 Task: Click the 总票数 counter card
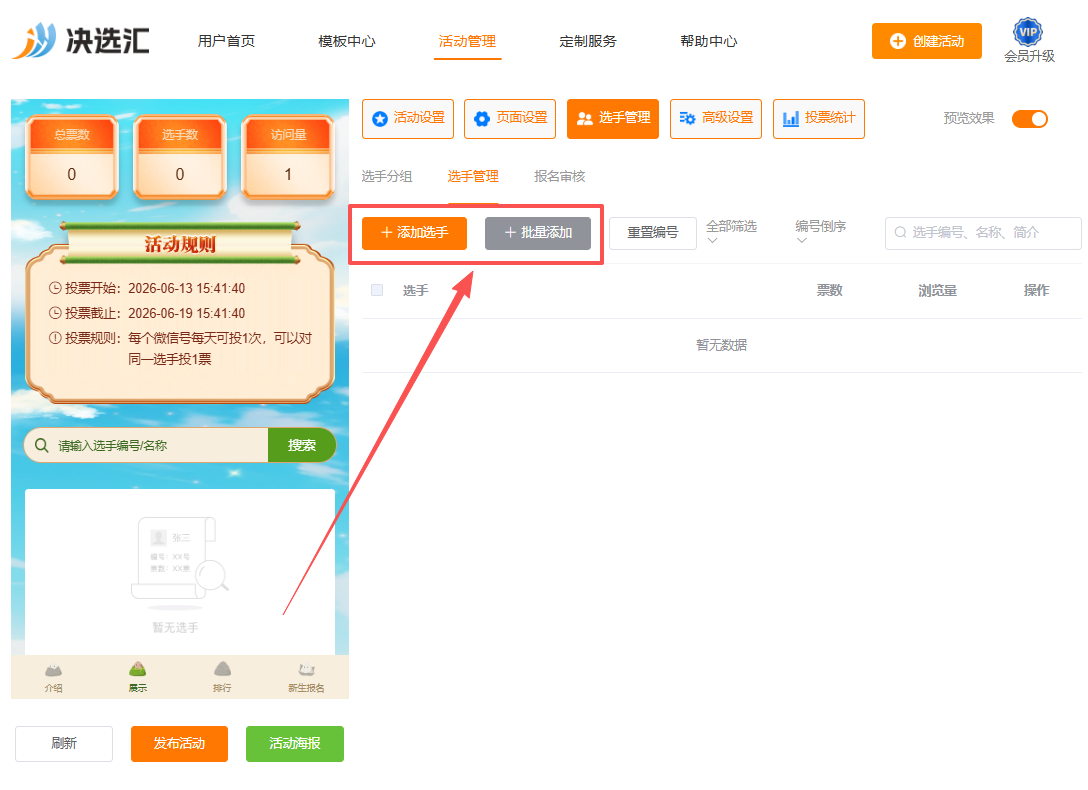pos(72,158)
